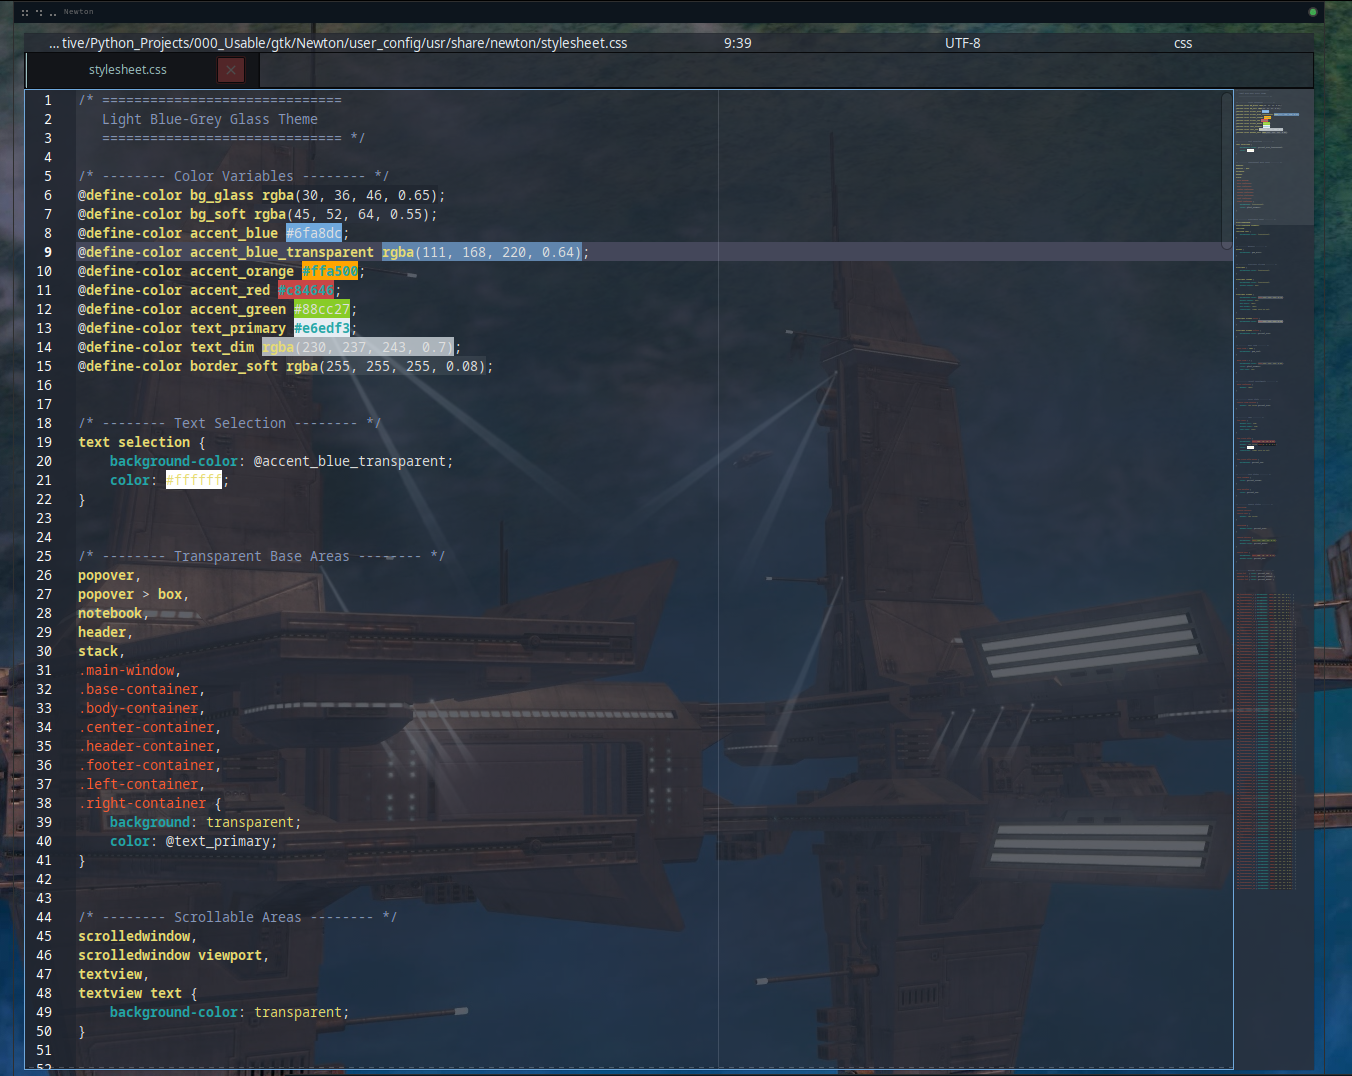Click the green status dot indicator
Viewport: 1352px width, 1076px height.
(x=1312, y=12)
